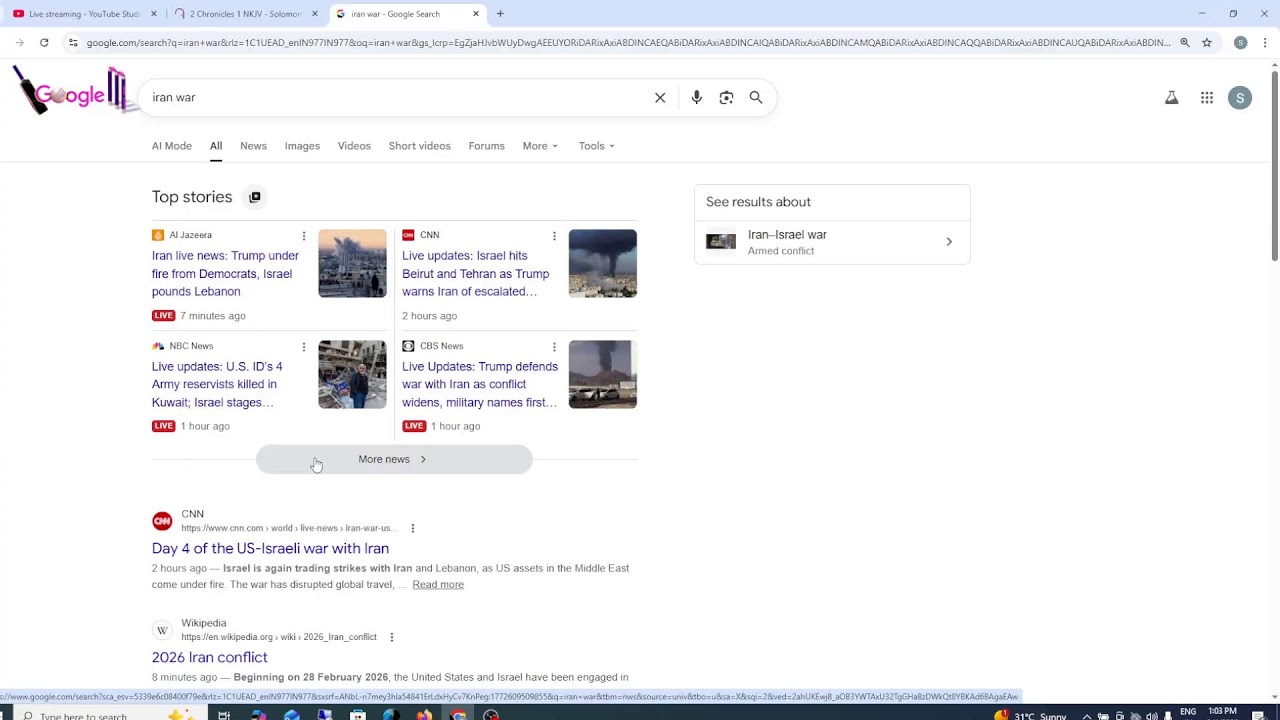Viewport: 1280px width, 720px height.
Task: Bookmark this page with the star icon
Action: (x=1207, y=43)
